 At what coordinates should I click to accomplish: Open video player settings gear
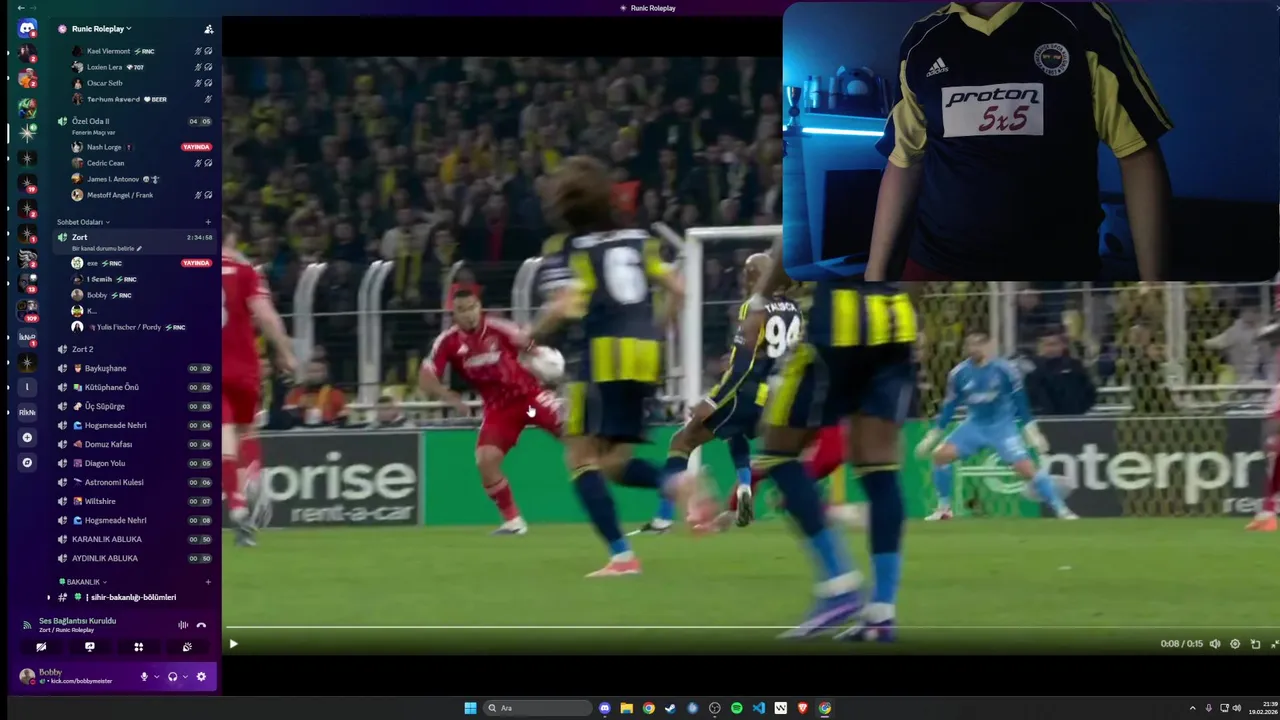pos(1235,644)
